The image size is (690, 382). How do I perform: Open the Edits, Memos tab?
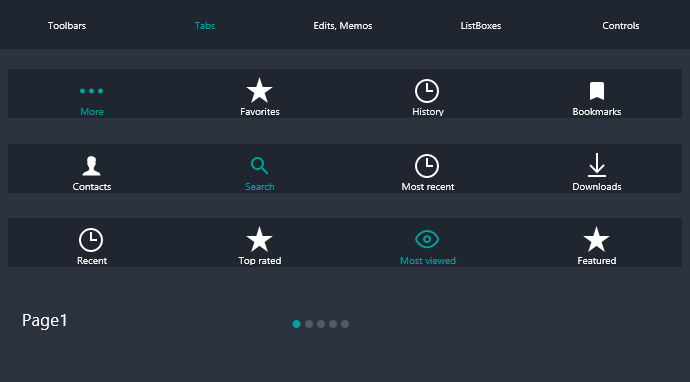[343, 26]
